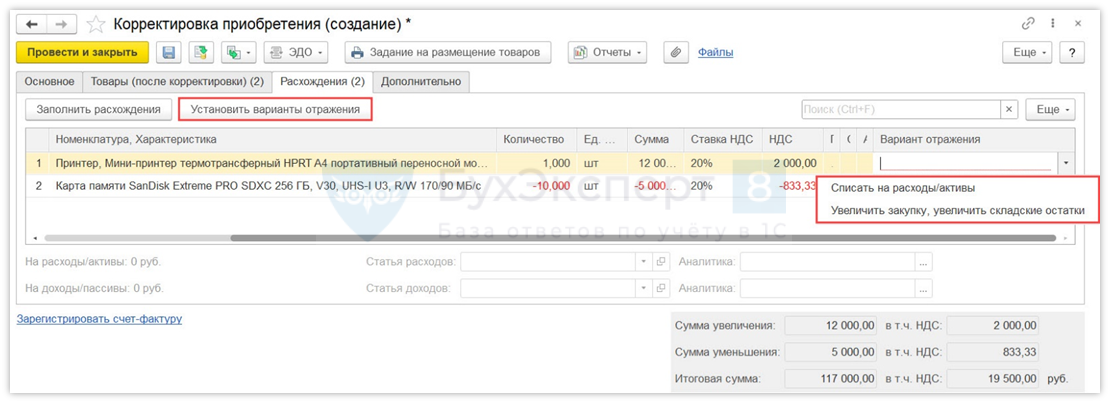Switch to the Основное tab
1110x403 pixels.
tap(49, 81)
